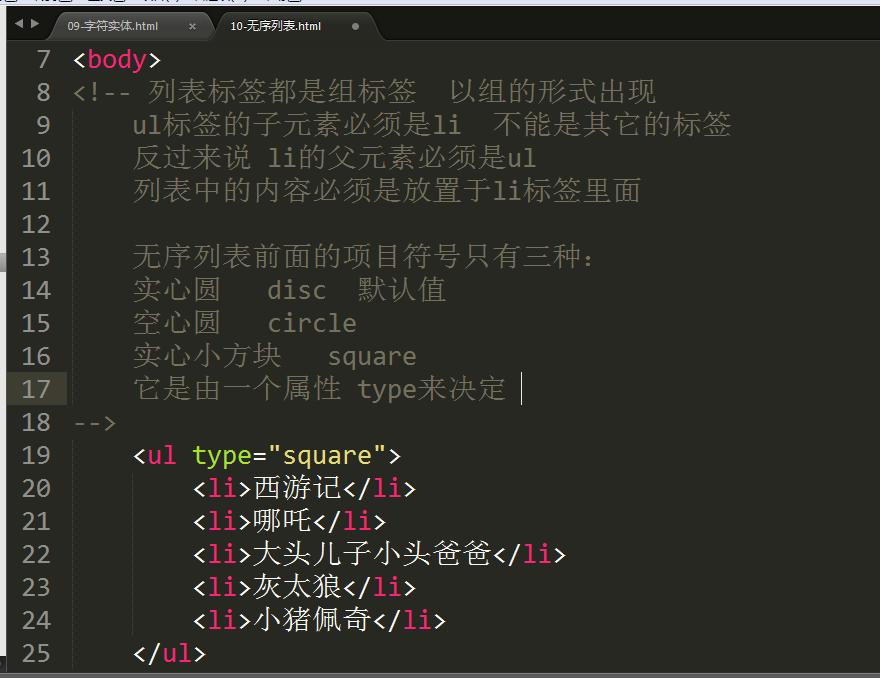Click comment text 以组的形式出现
Viewport: 880px width, 678px height.
(x=552, y=91)
